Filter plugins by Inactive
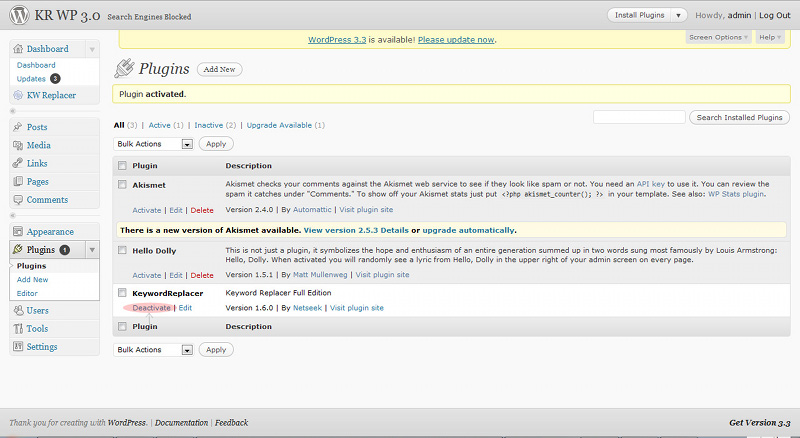The width and height of the screenshot is (800, 438). coord(208,125)
